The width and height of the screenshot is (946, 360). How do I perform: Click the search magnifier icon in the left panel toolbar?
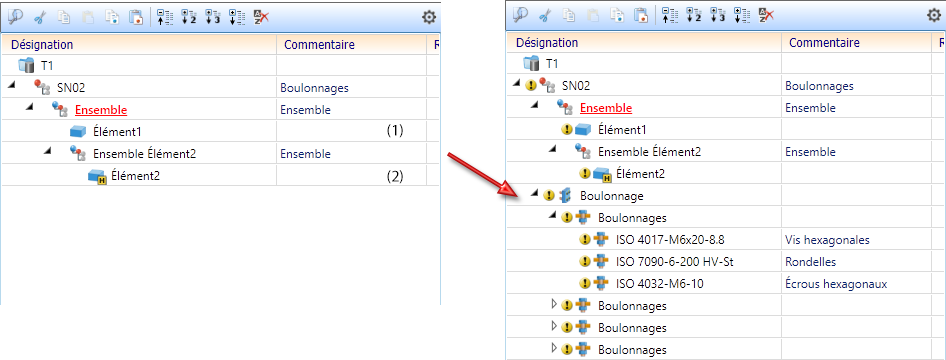[x=15, y=17]
